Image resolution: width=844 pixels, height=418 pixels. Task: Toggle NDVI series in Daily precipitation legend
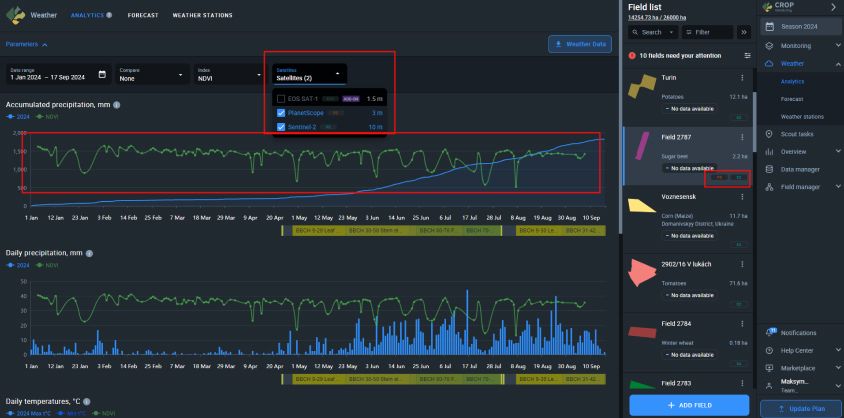click(x=47, y=265)
